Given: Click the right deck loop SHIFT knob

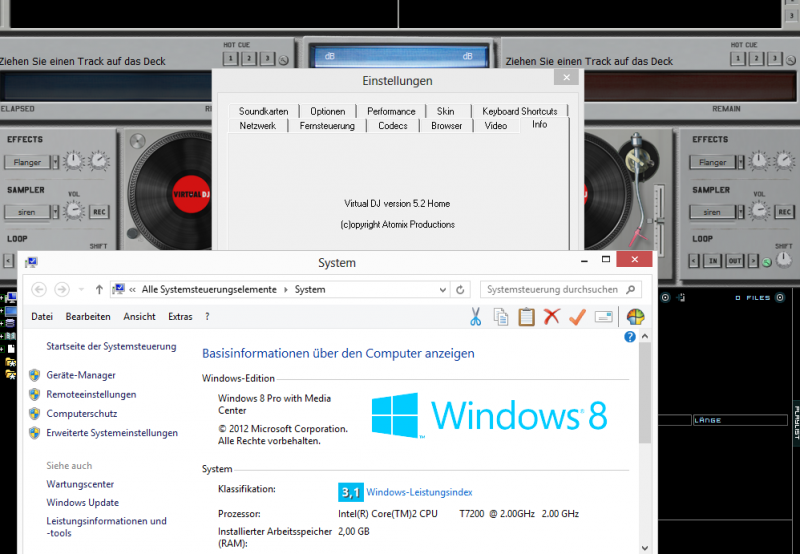Looking at the screenshot, I should [784, 260].
